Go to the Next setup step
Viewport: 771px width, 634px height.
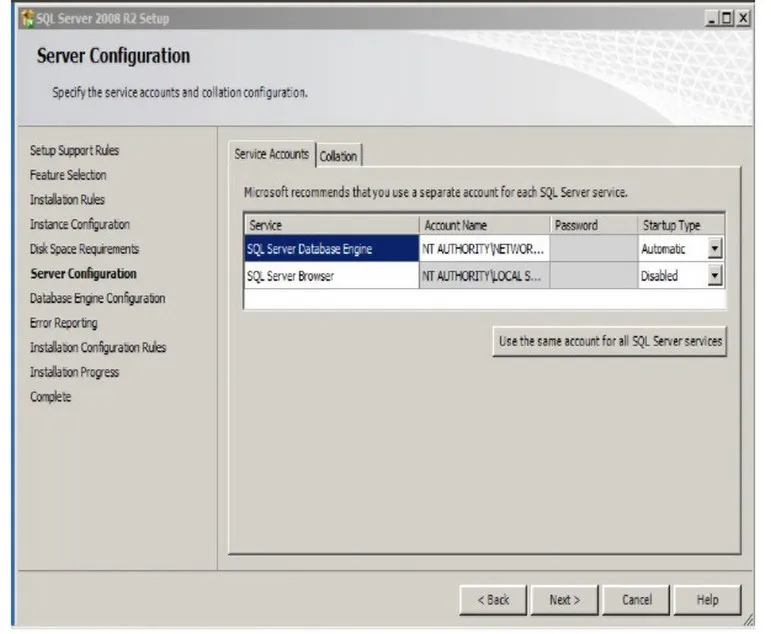564,600
